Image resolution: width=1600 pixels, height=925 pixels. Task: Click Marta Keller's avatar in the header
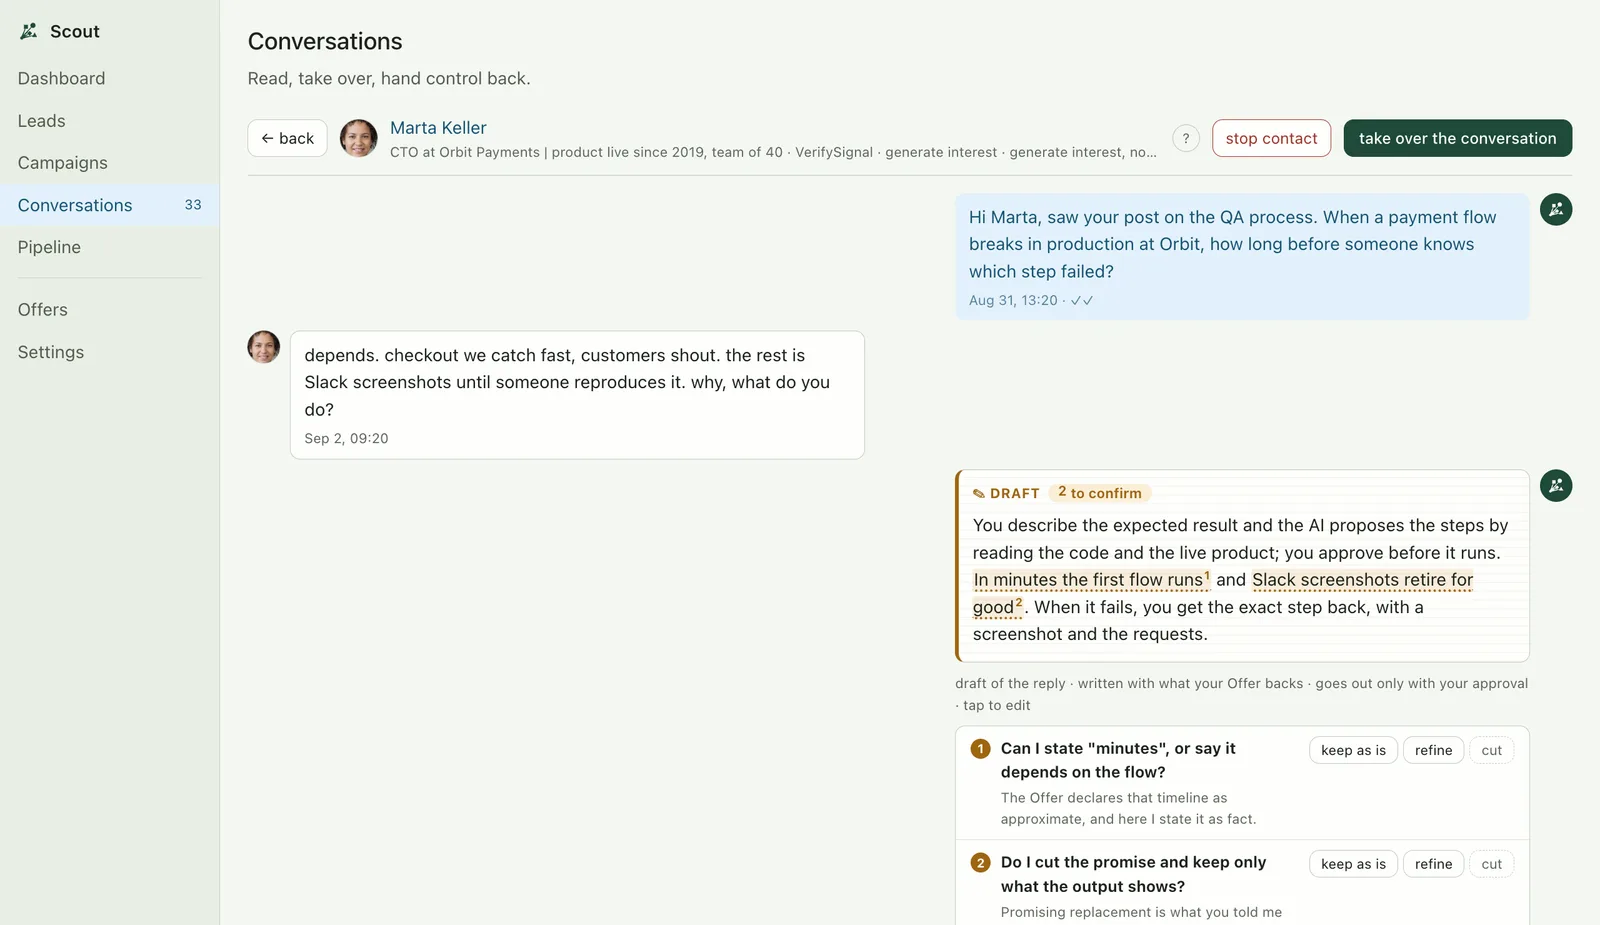pos(359,138)
